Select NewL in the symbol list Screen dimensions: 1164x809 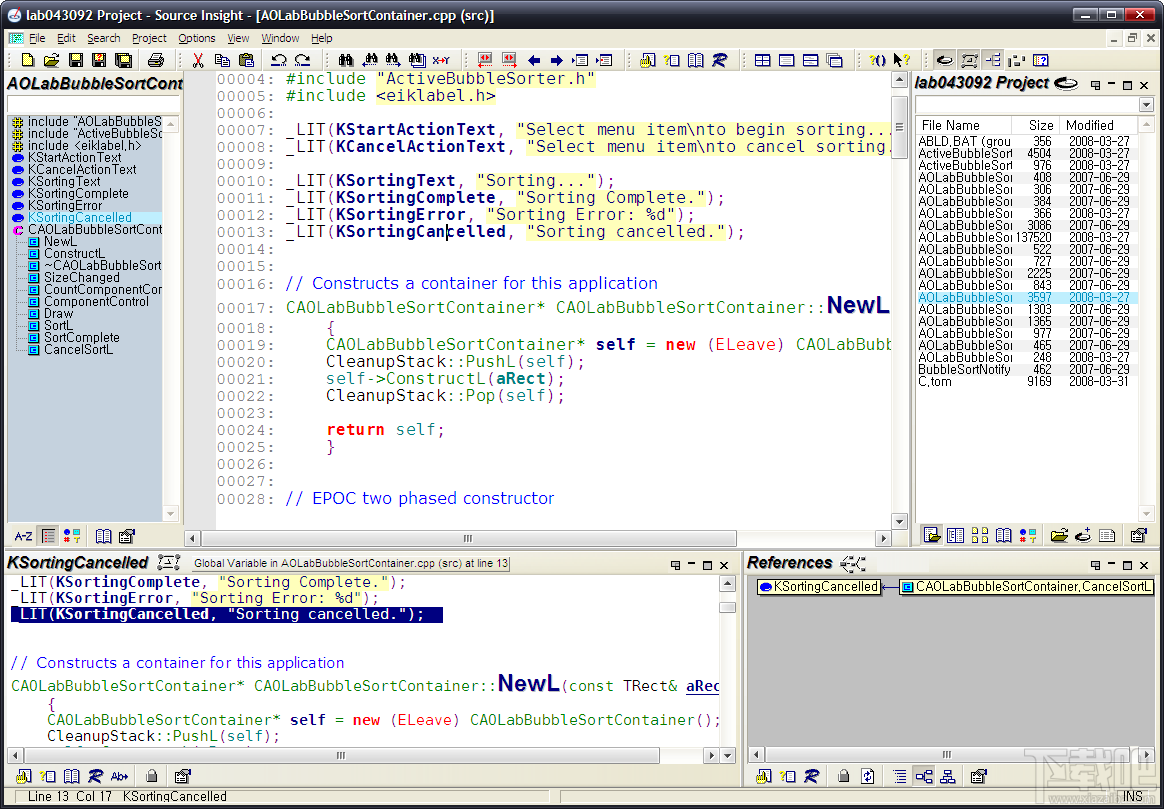59,241
